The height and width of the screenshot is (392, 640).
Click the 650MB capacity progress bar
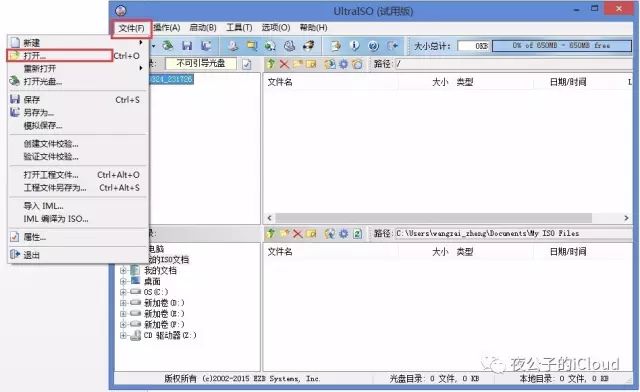coord(562,45)
